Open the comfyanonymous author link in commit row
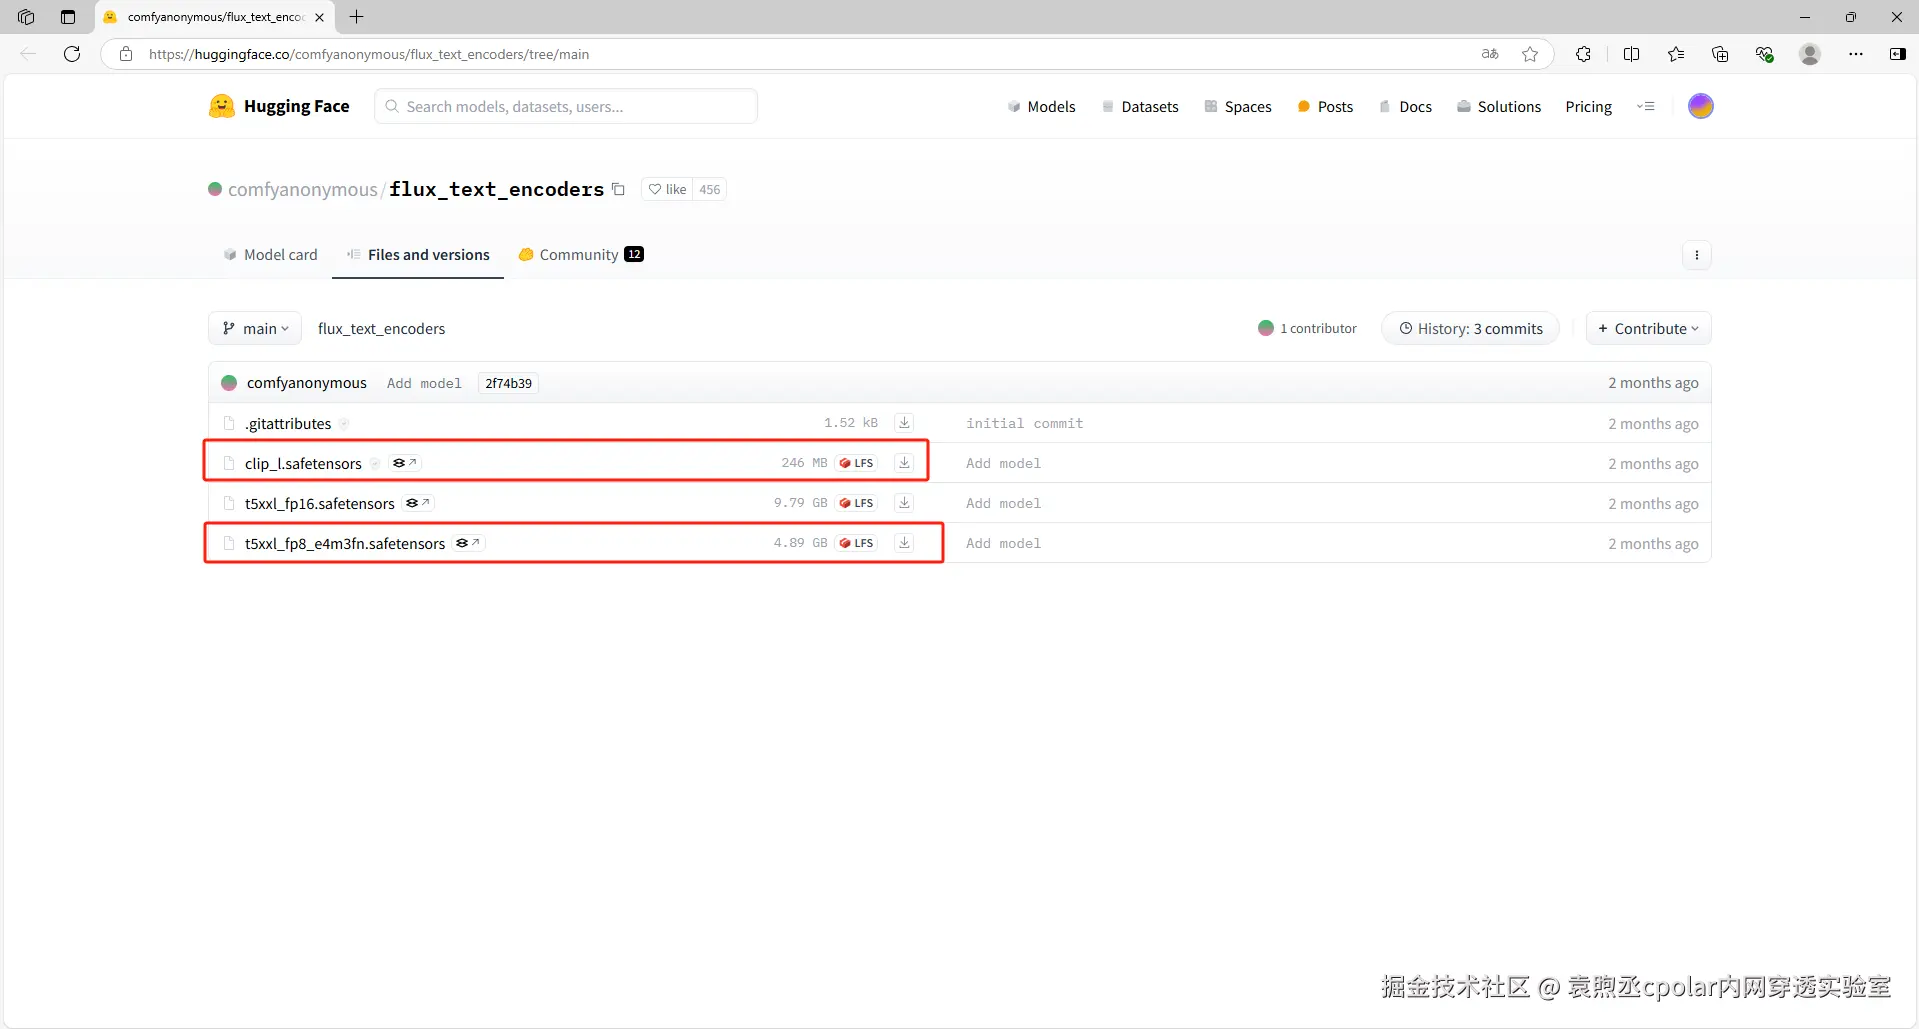Image resolution: width=1919 pixels, height=1029 pixels. click(306, 383)
